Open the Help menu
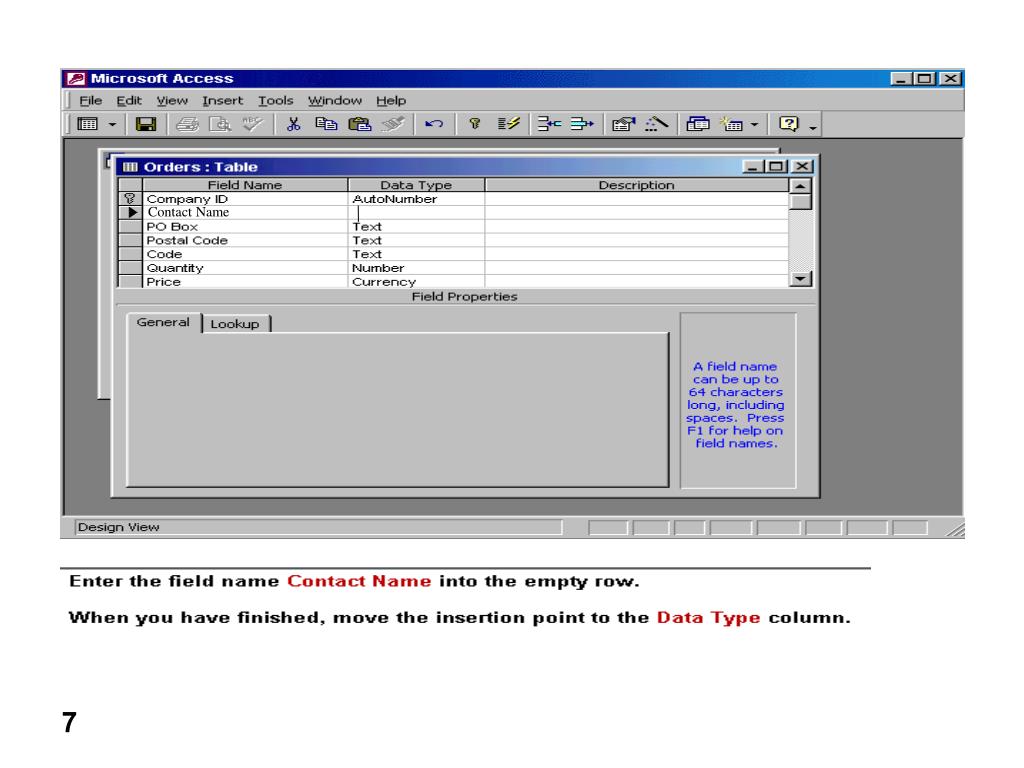 tap(391, 101)
